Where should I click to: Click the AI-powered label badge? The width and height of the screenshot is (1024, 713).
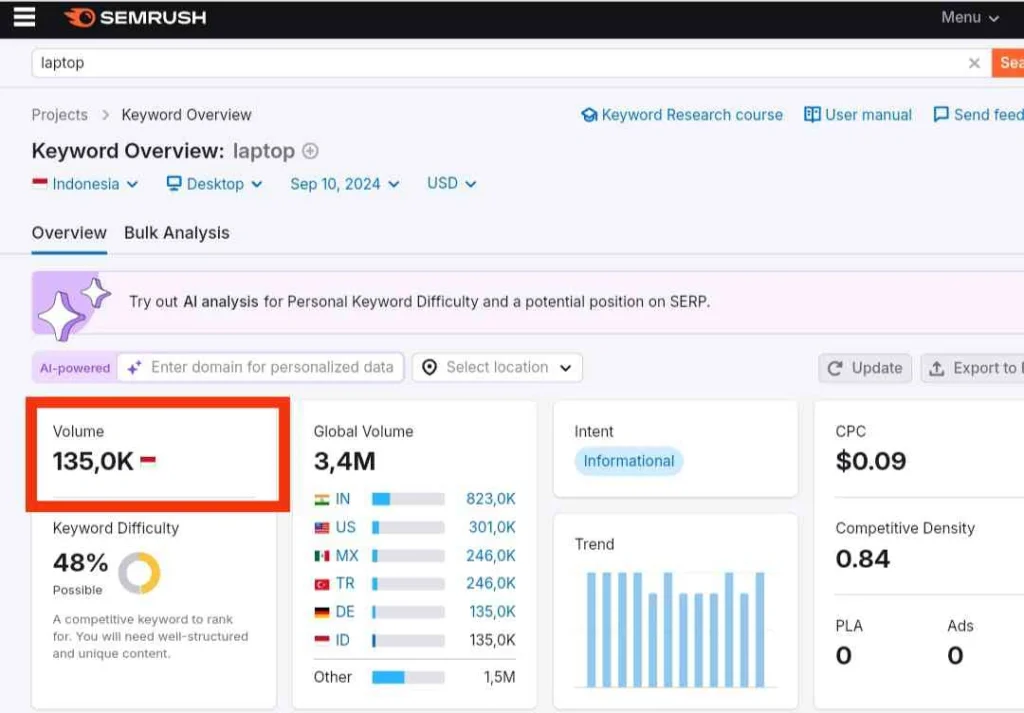(75, 368)
